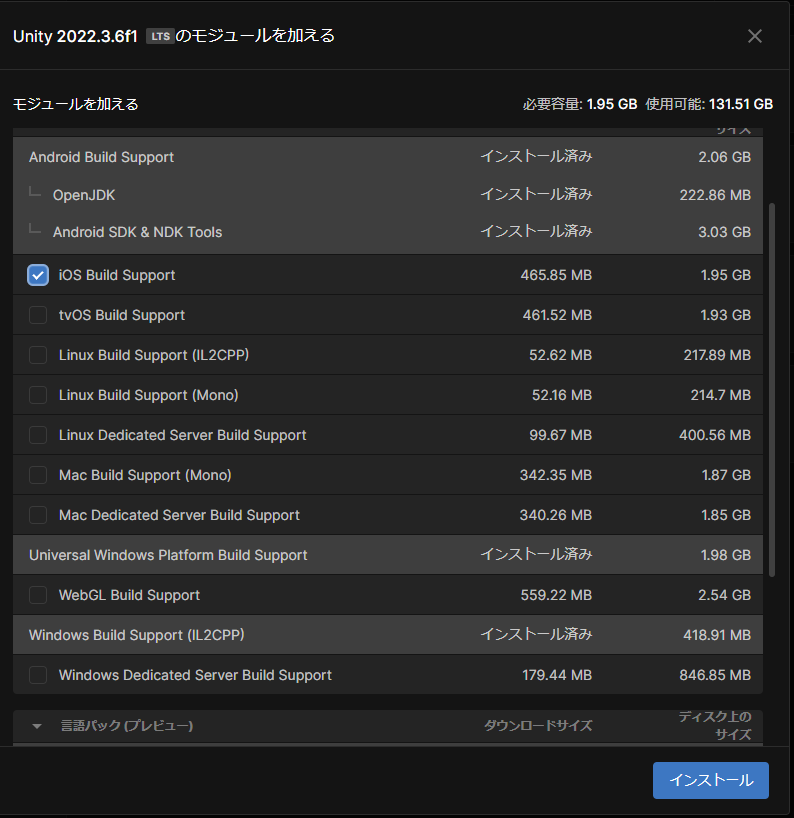This screenshot has height=818, width=794.
Task: Check Mac Dedicated Server Build Support
Action: pyautogui.click(x=38, y=515)
